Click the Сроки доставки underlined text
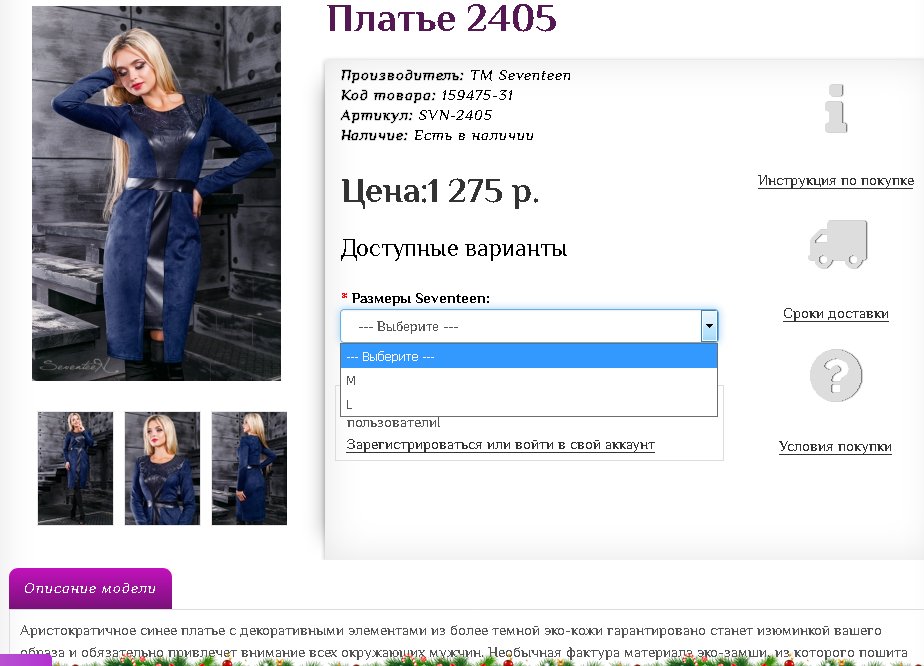This screenshot has width=924, height=666. pos(835,313)
